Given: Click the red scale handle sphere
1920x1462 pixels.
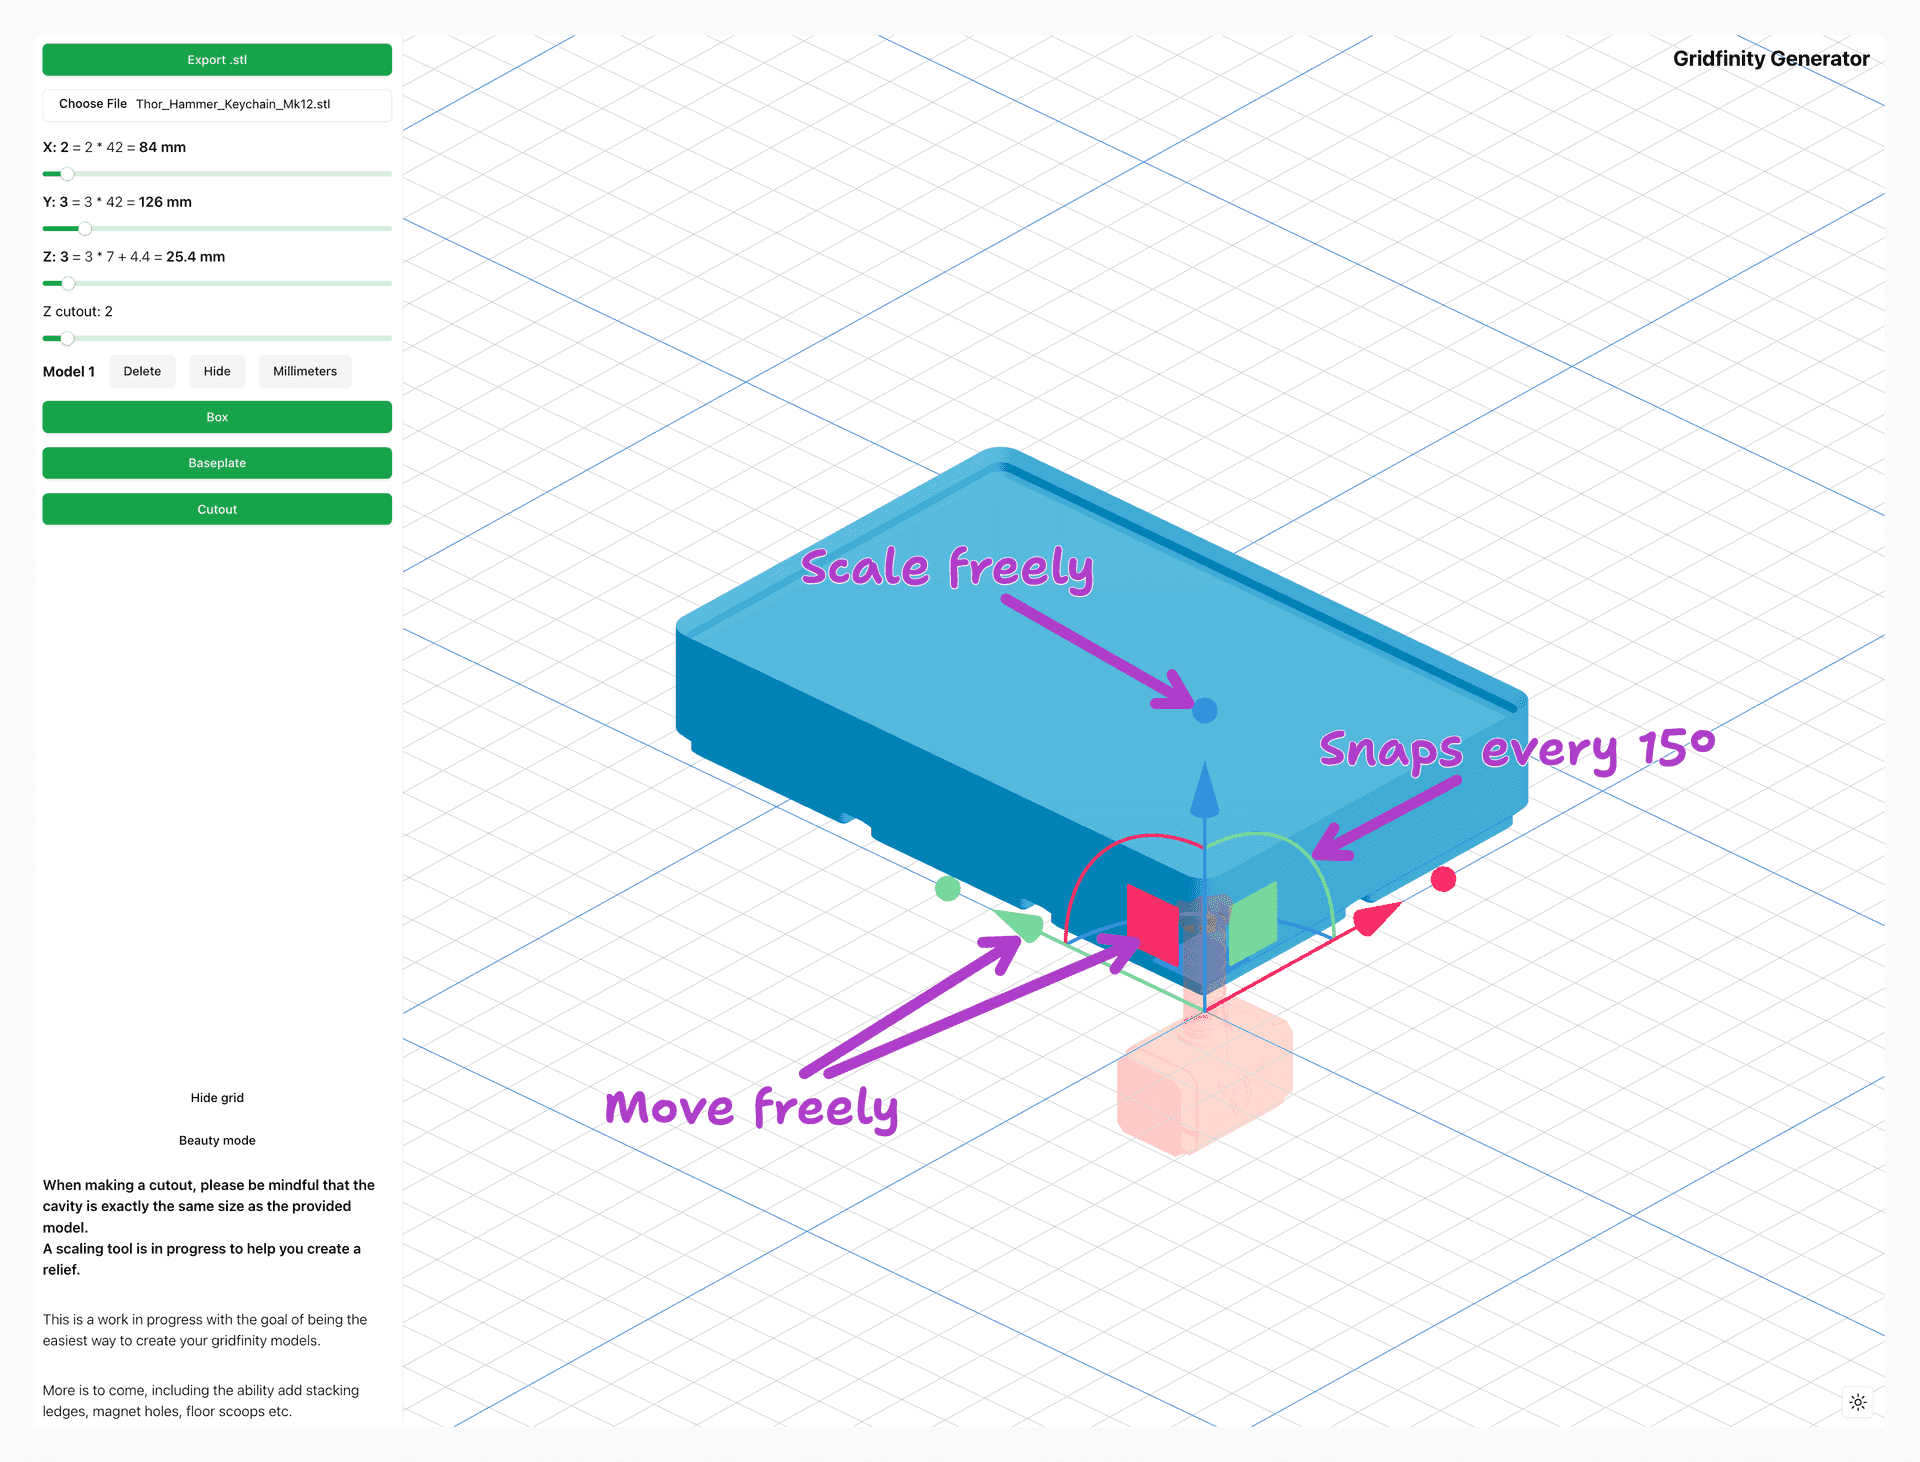Looking at the screenshot, I should tap(1443, 879).
